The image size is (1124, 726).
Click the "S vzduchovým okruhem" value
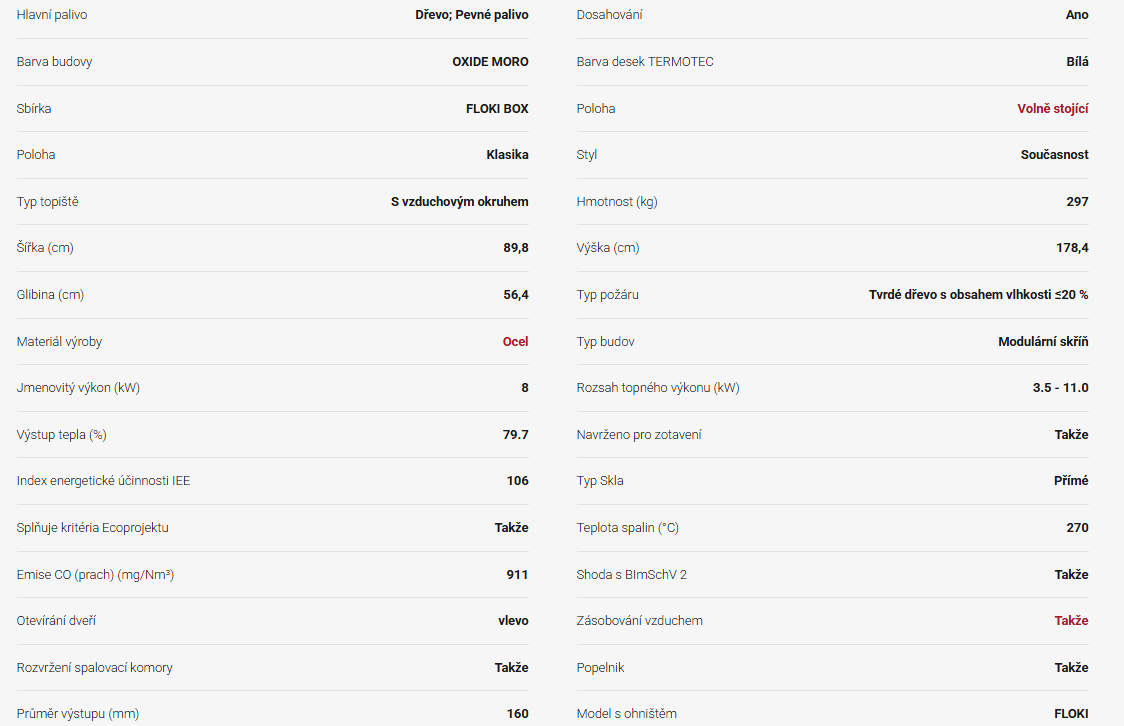pyautogui.click(x=459, y=201)
